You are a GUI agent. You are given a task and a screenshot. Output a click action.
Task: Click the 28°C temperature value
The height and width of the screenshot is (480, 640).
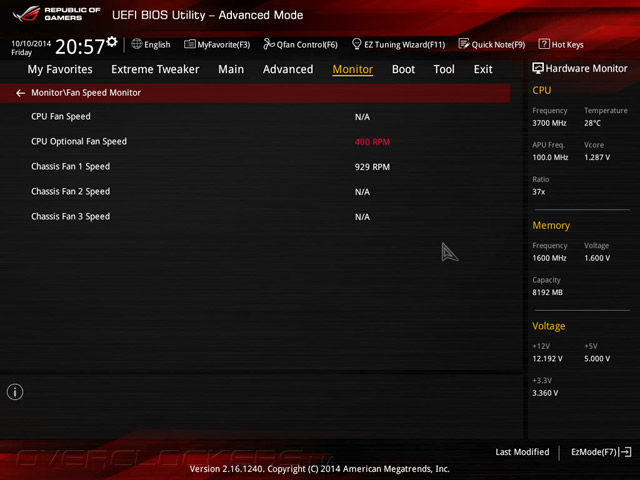[592, 123]
